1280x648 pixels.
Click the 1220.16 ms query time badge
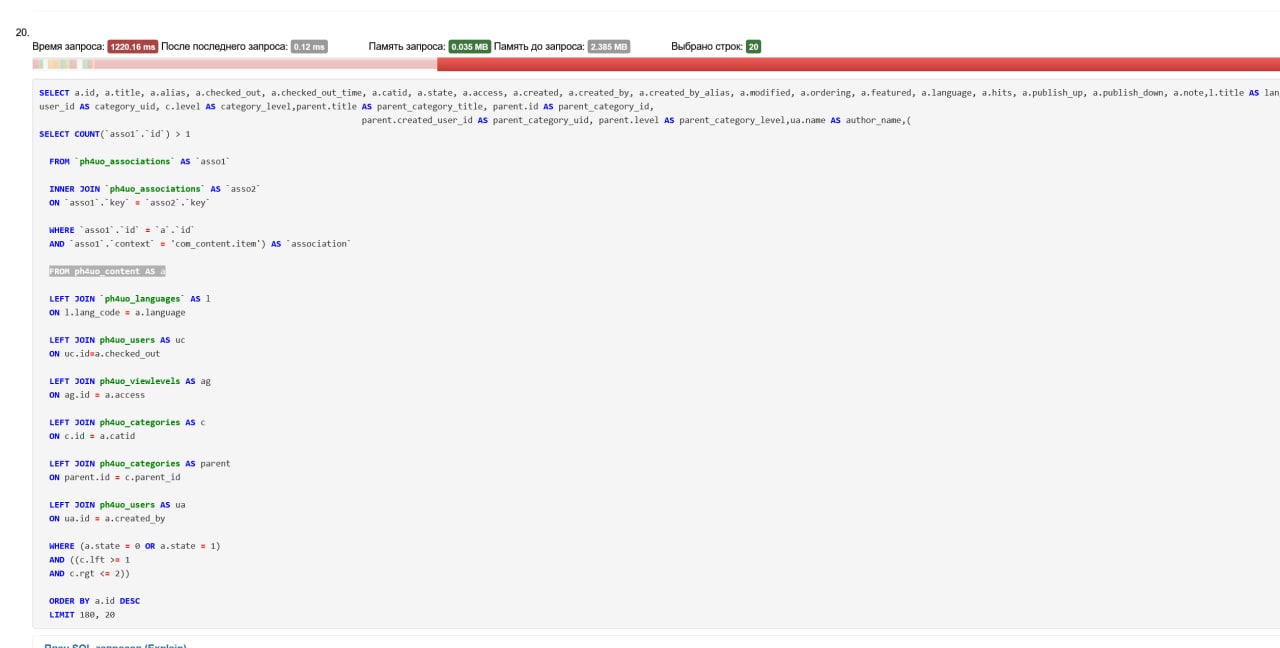click(133, 46)
